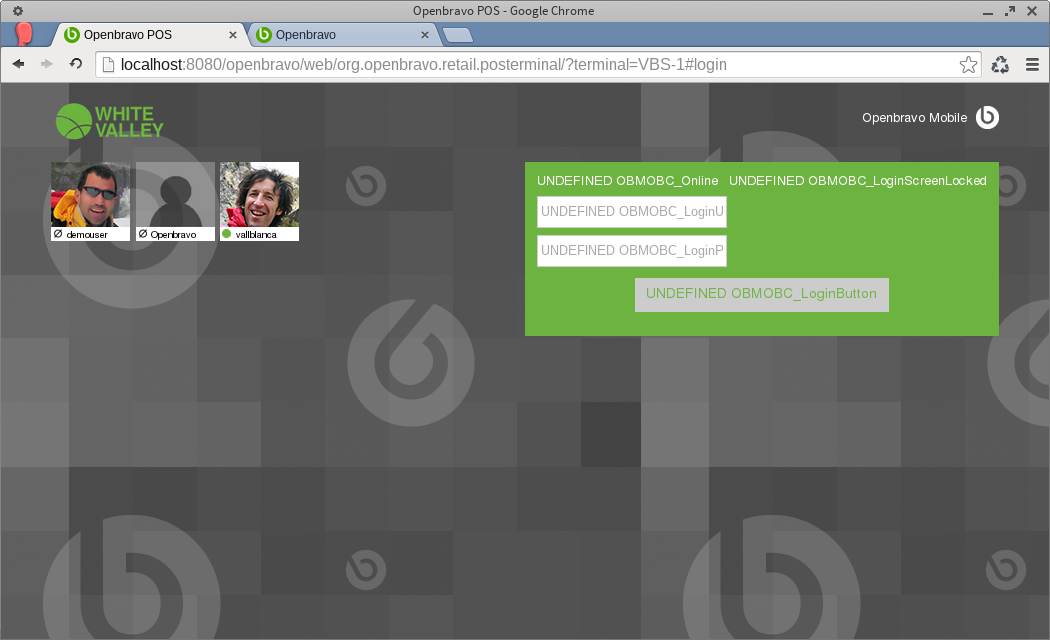This screenshot has width=1050, height=640.
Task: Switch to the Openbravo POS tab
Action: point(140,35)
